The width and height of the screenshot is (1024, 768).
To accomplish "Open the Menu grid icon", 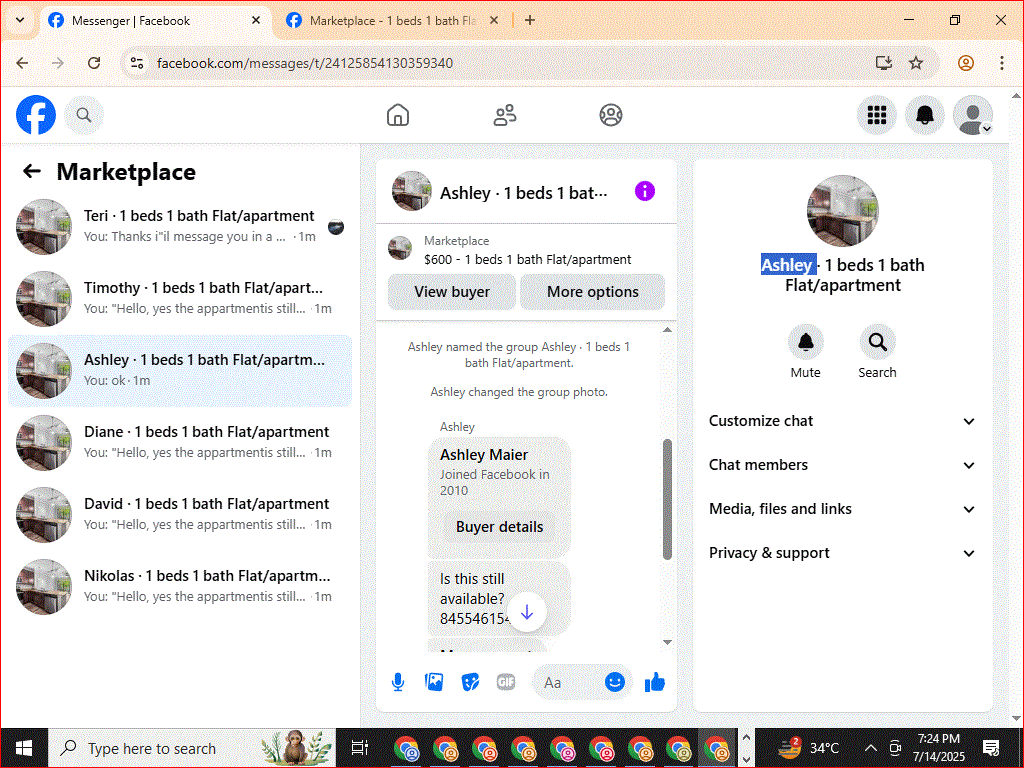I will [x=876, y=115].
